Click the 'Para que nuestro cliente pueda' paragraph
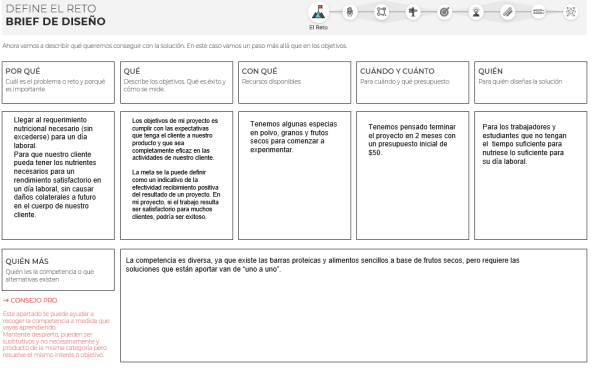Screen dimensions: 592x369 pyautogui.click(x=57, y=184)
